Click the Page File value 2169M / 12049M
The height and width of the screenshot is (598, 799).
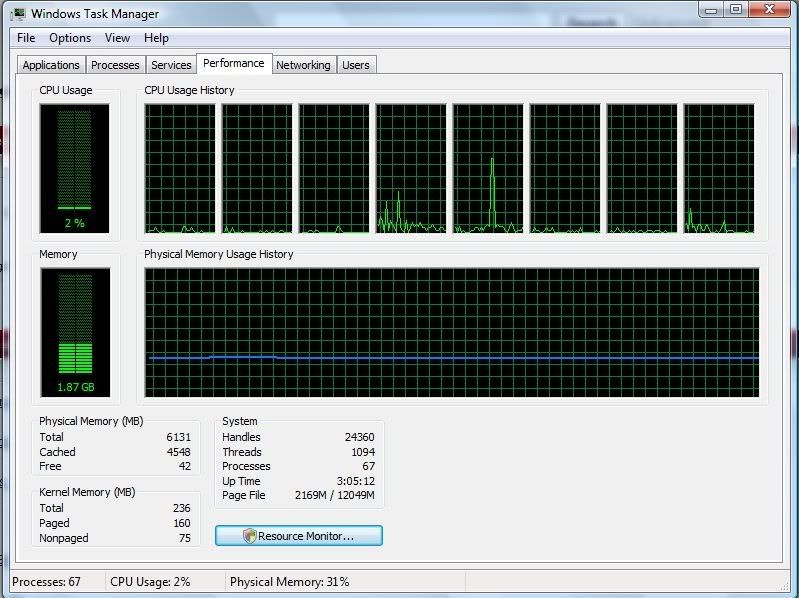pyautogui.click(x=335, y=495)
